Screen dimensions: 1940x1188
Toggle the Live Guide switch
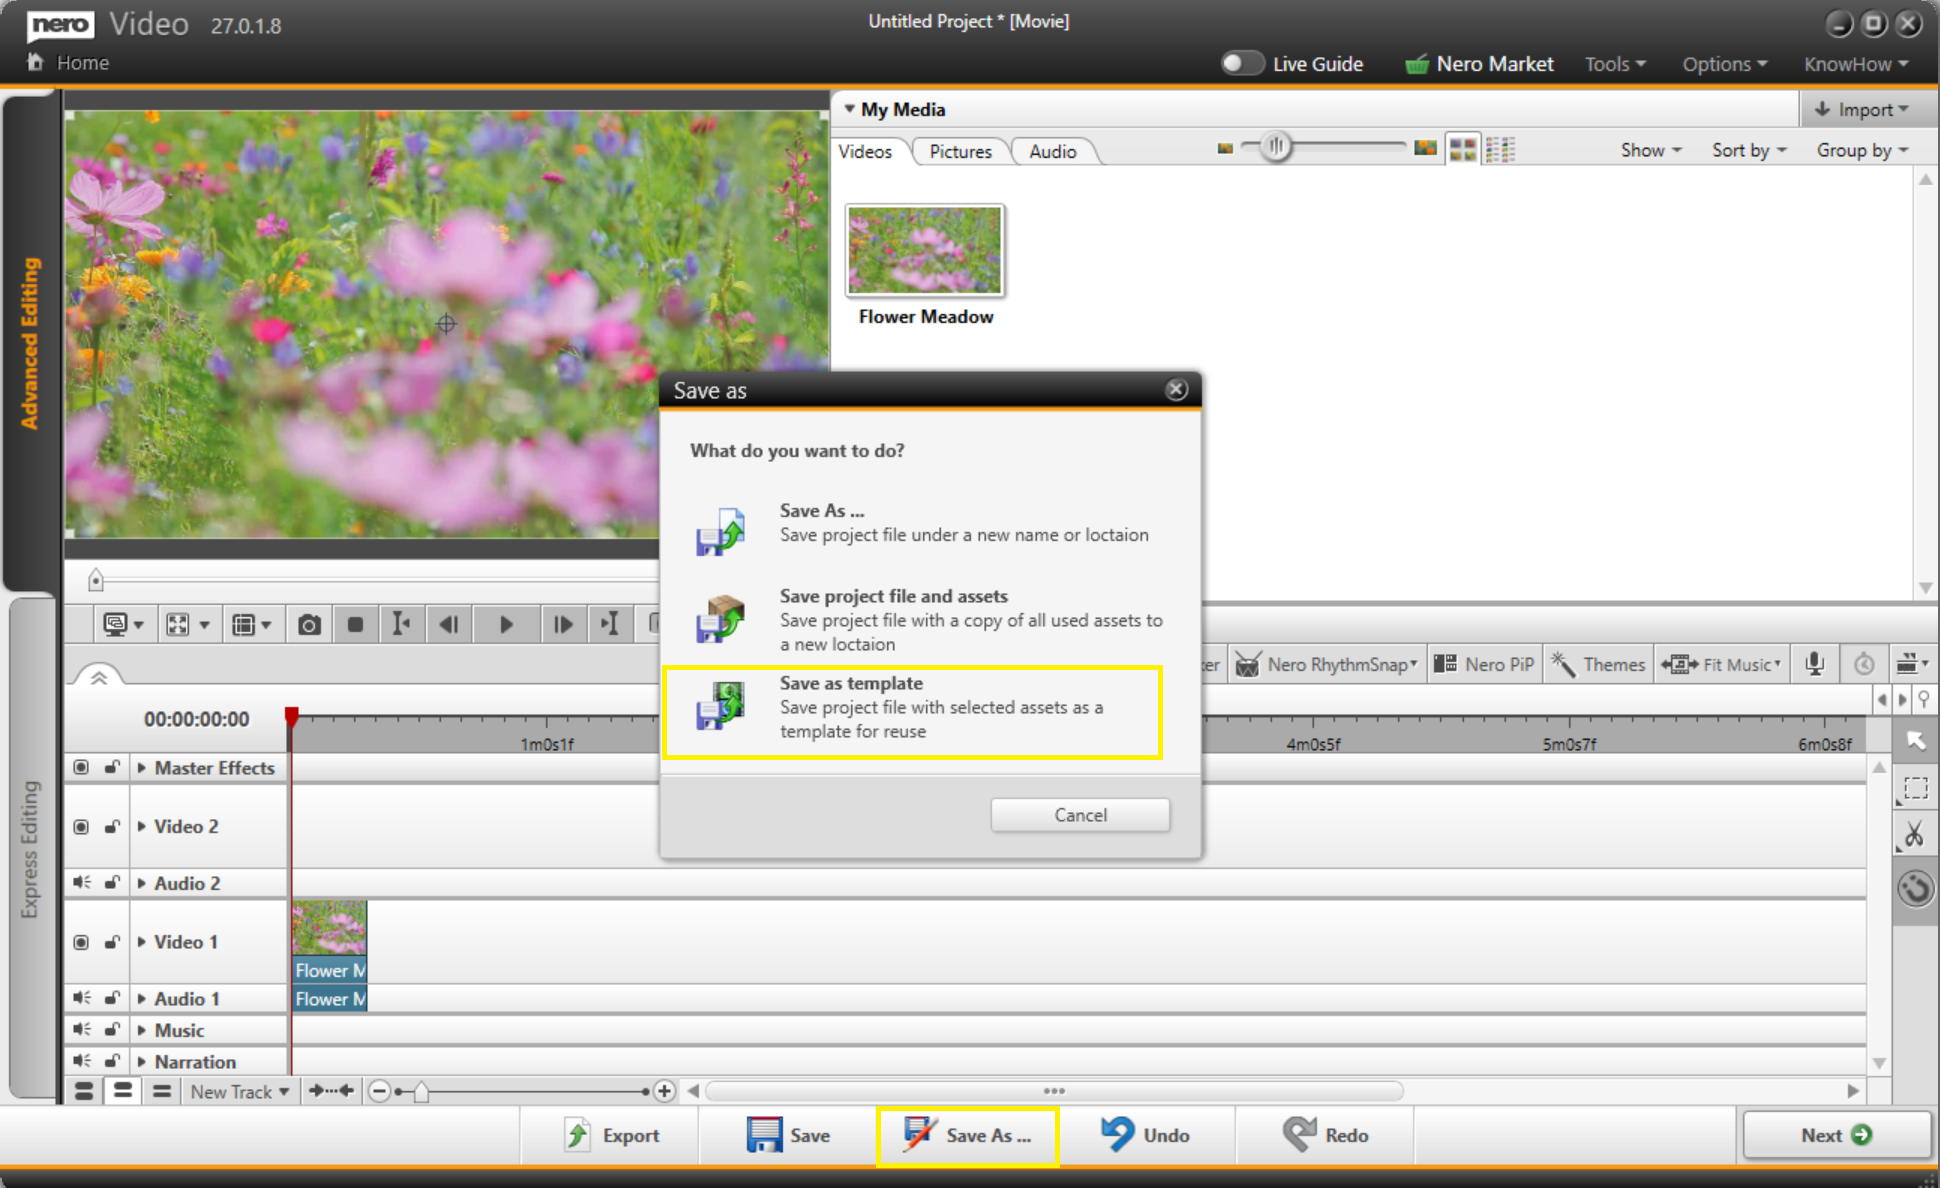click(1242, 63)
